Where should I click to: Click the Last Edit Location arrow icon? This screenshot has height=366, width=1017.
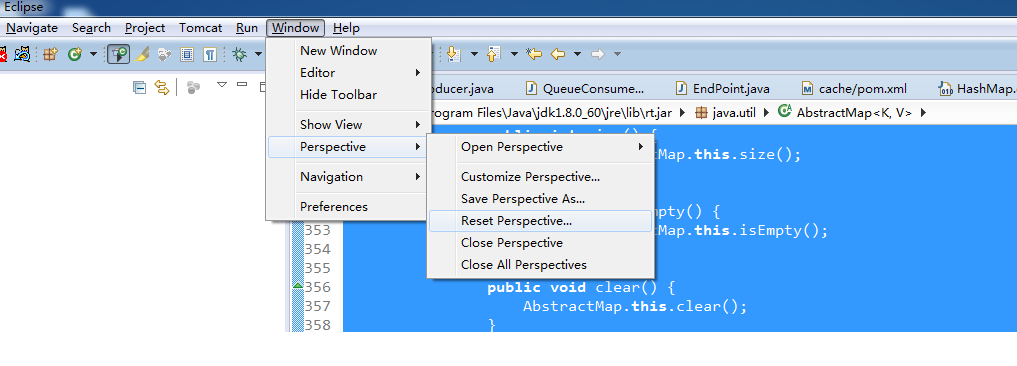pos(534,55)
